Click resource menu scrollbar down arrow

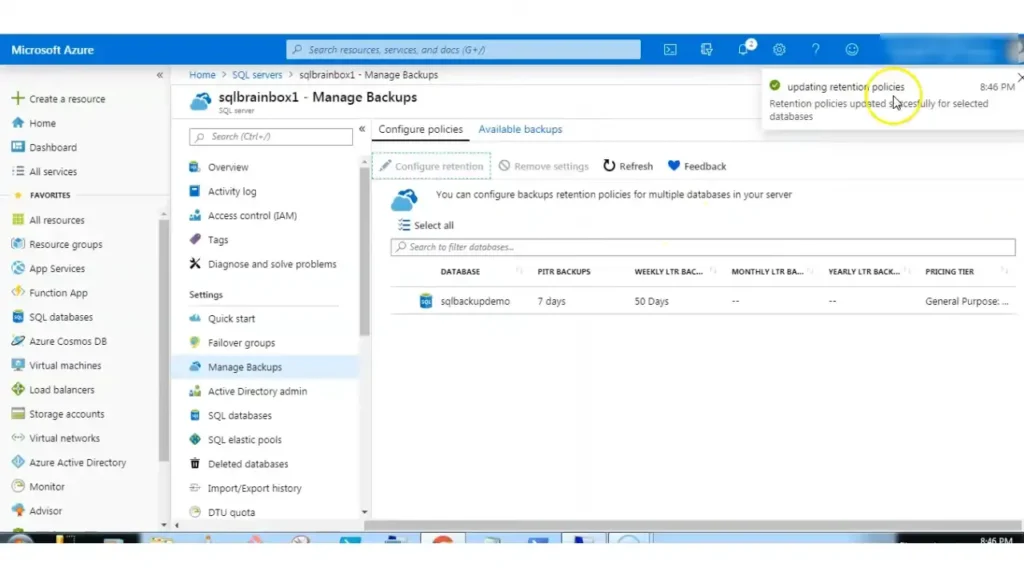[x=364, y=513]
